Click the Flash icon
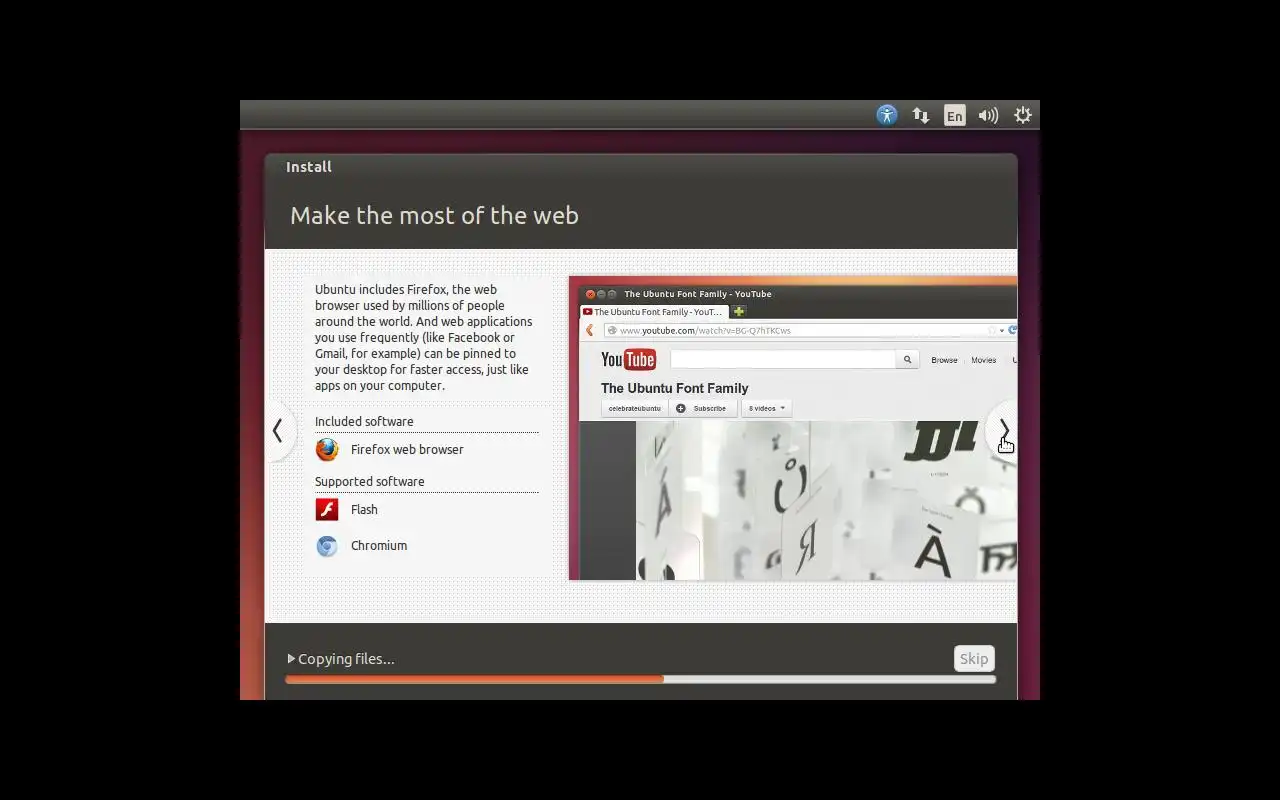1280x800 pixels. (327, 510)
